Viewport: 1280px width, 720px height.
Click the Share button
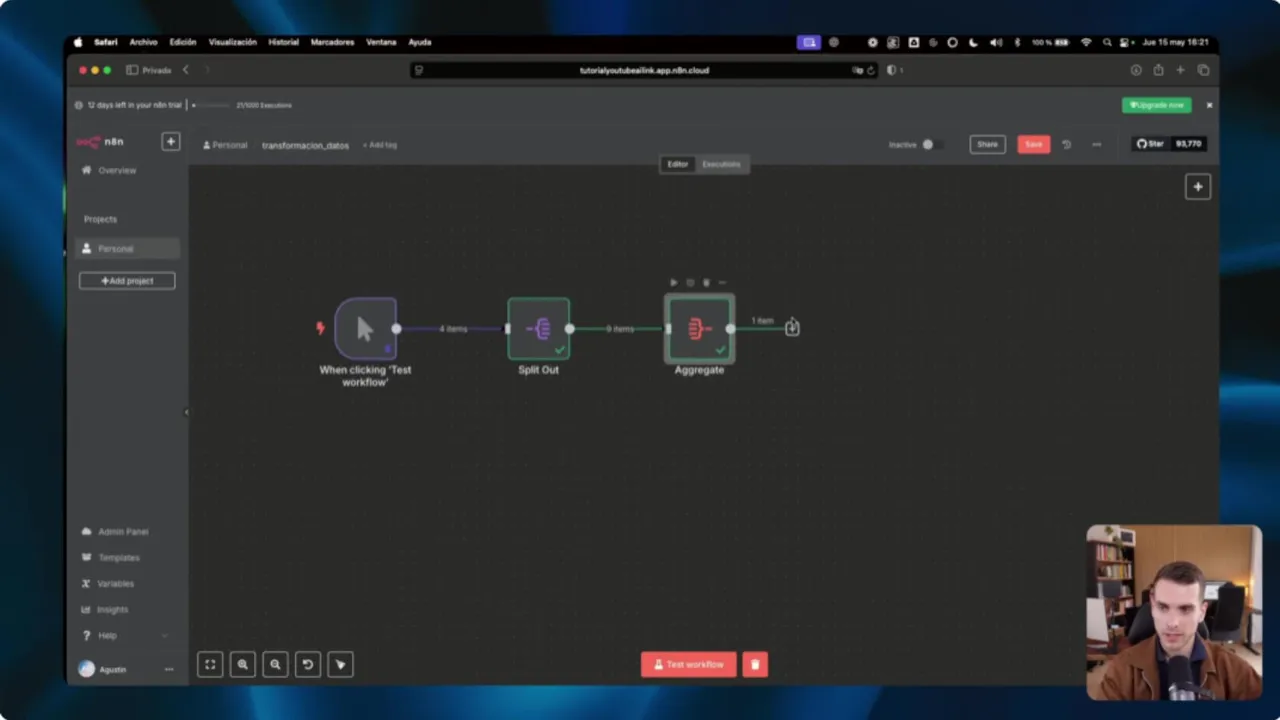(x=987, y=145)
